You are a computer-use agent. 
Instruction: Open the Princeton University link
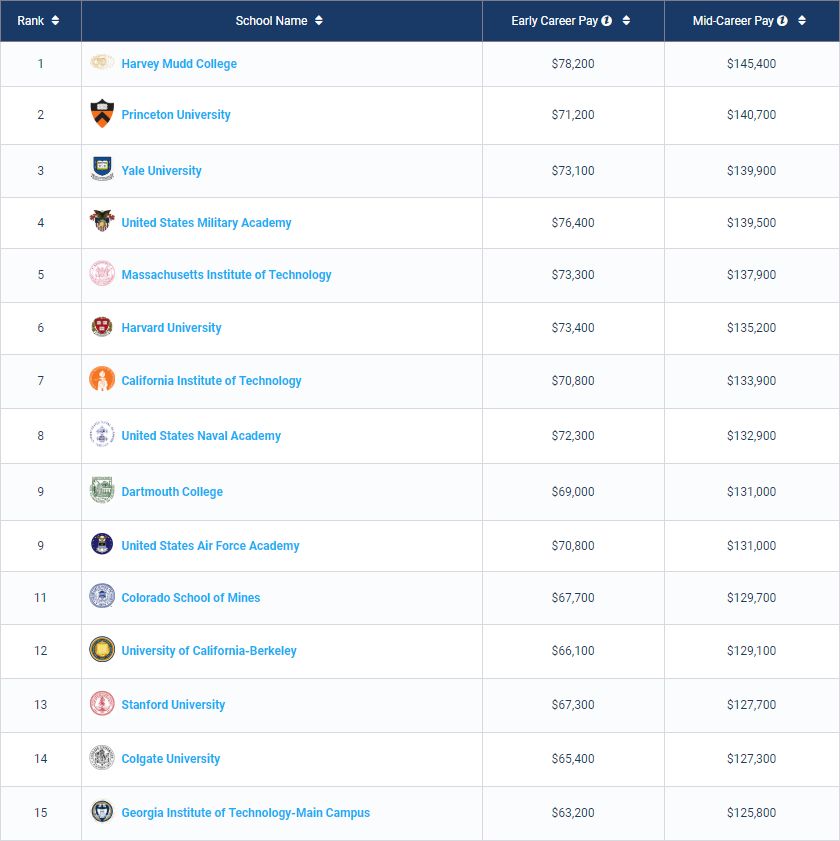176,115
